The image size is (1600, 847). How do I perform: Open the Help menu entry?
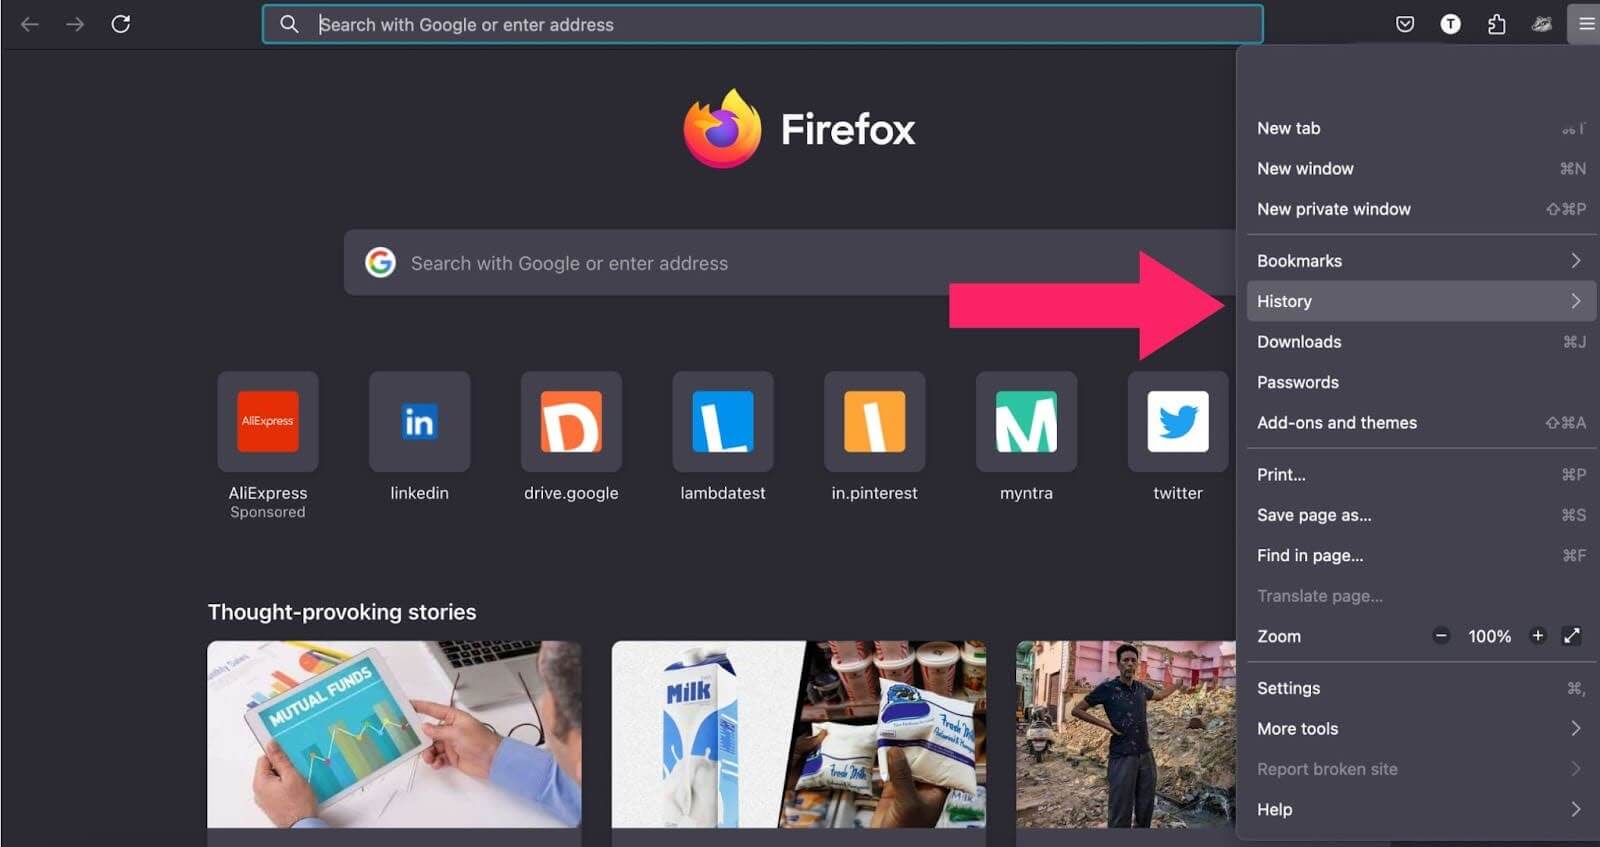pos(1421,810)
